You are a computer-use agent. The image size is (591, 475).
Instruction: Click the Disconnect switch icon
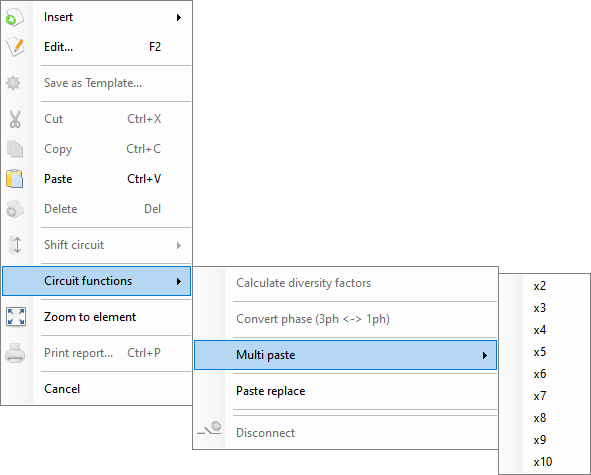point(210,429)
